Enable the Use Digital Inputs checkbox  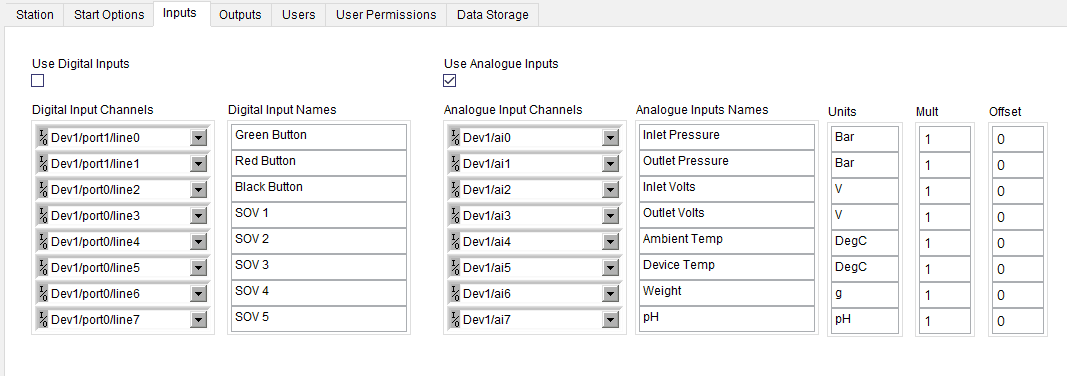(x=37, y=81)
